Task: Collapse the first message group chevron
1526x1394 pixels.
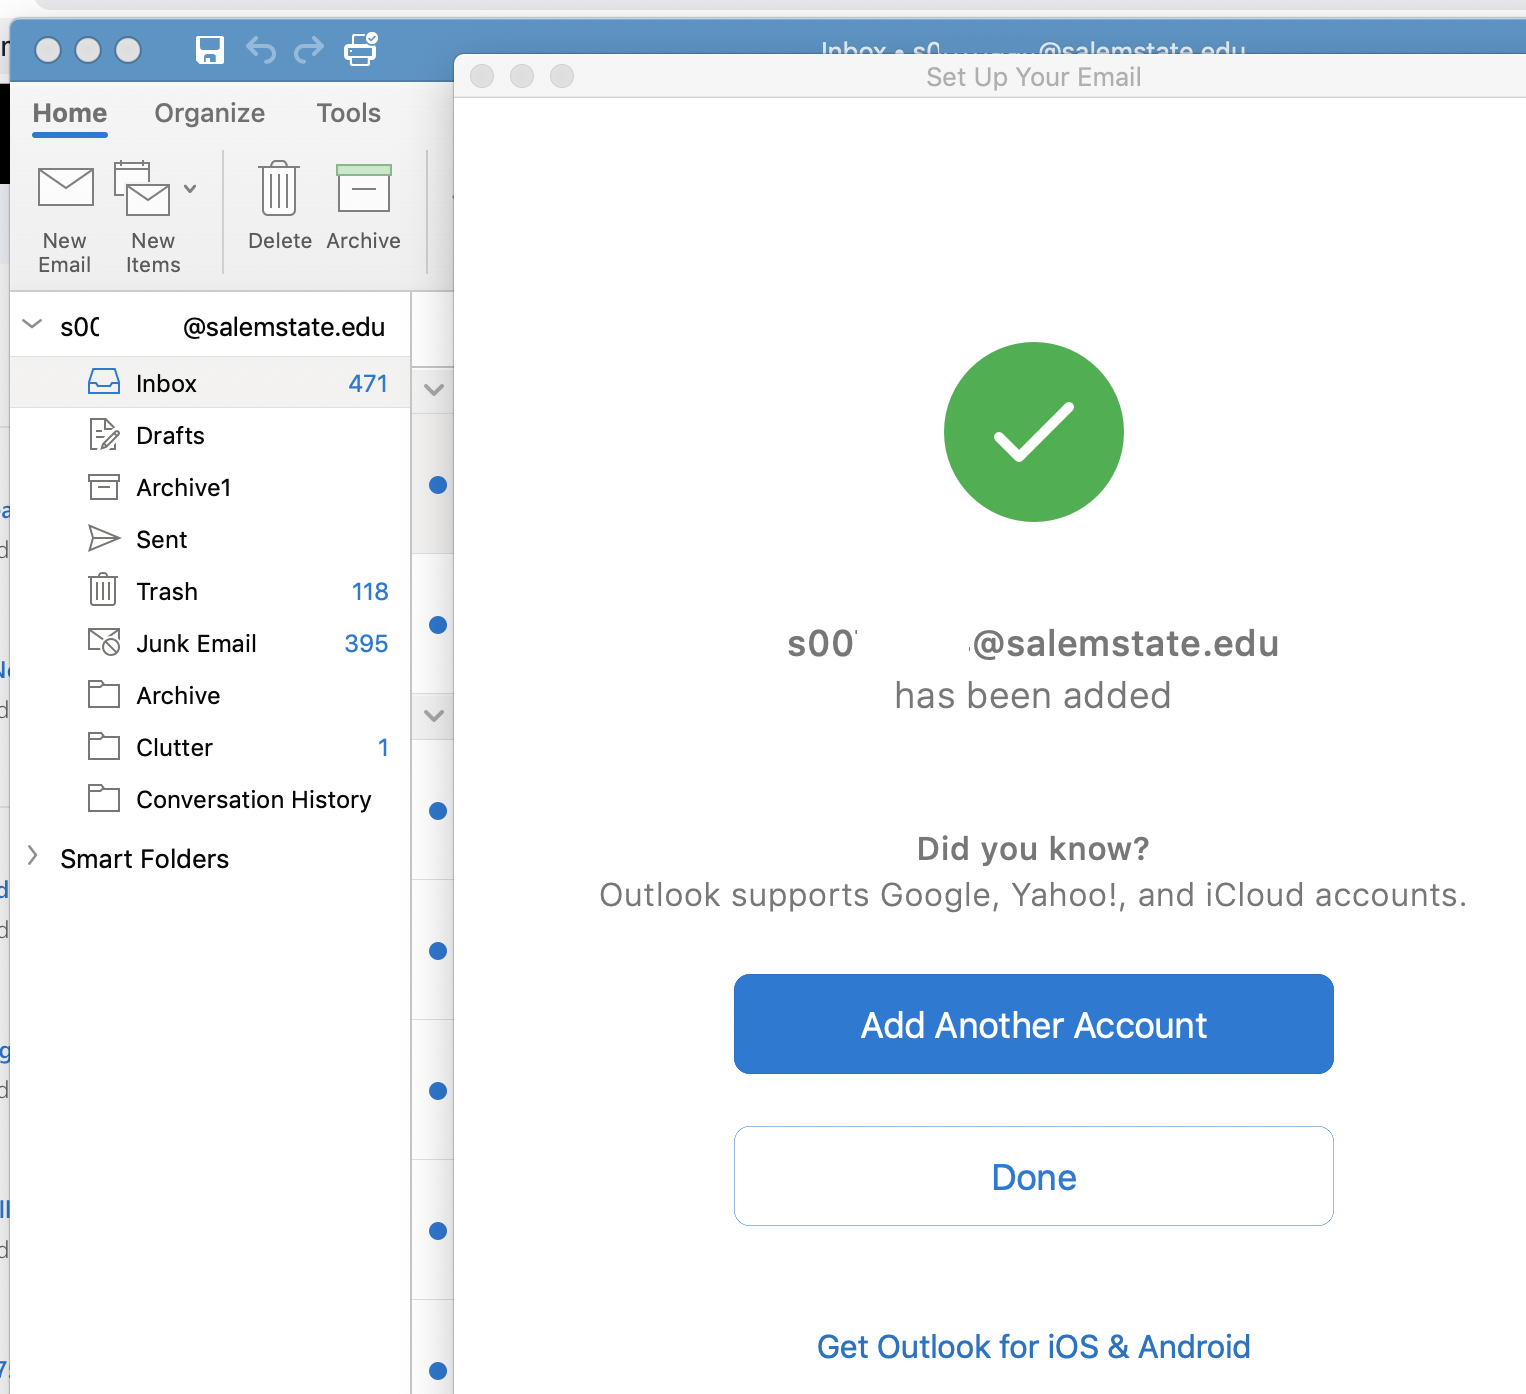Action: pyautogui.click(x=434, y=389)
